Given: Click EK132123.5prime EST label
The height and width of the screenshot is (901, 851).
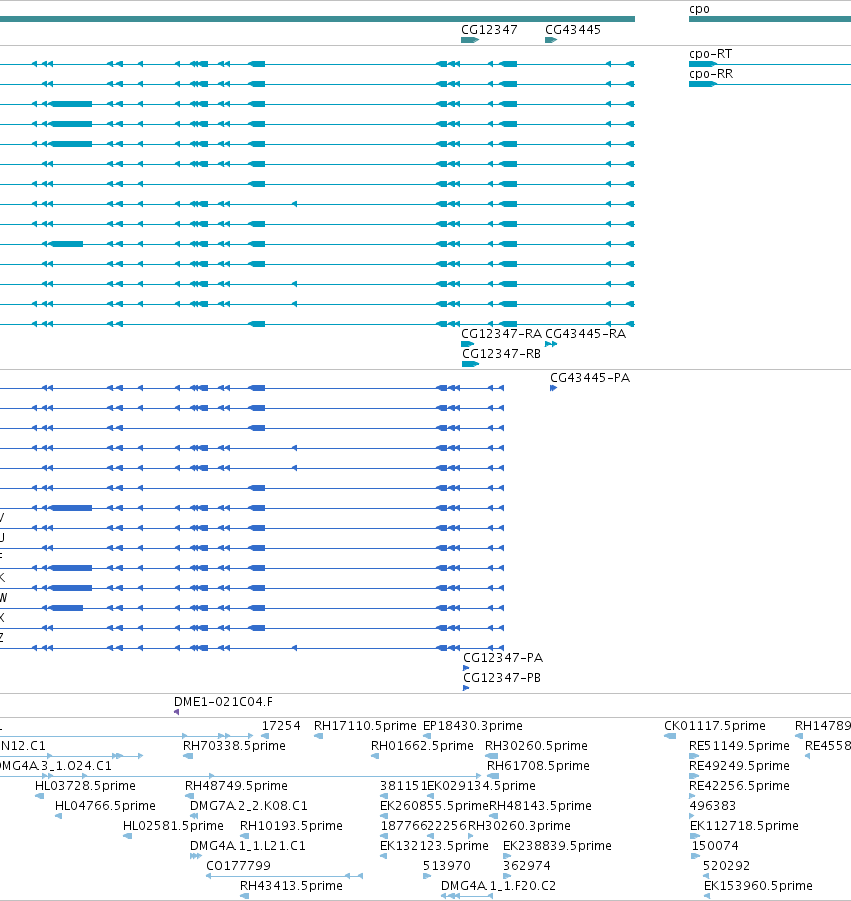Looking at the screenshot, I should pyautogui.click(x=434, y=846).
